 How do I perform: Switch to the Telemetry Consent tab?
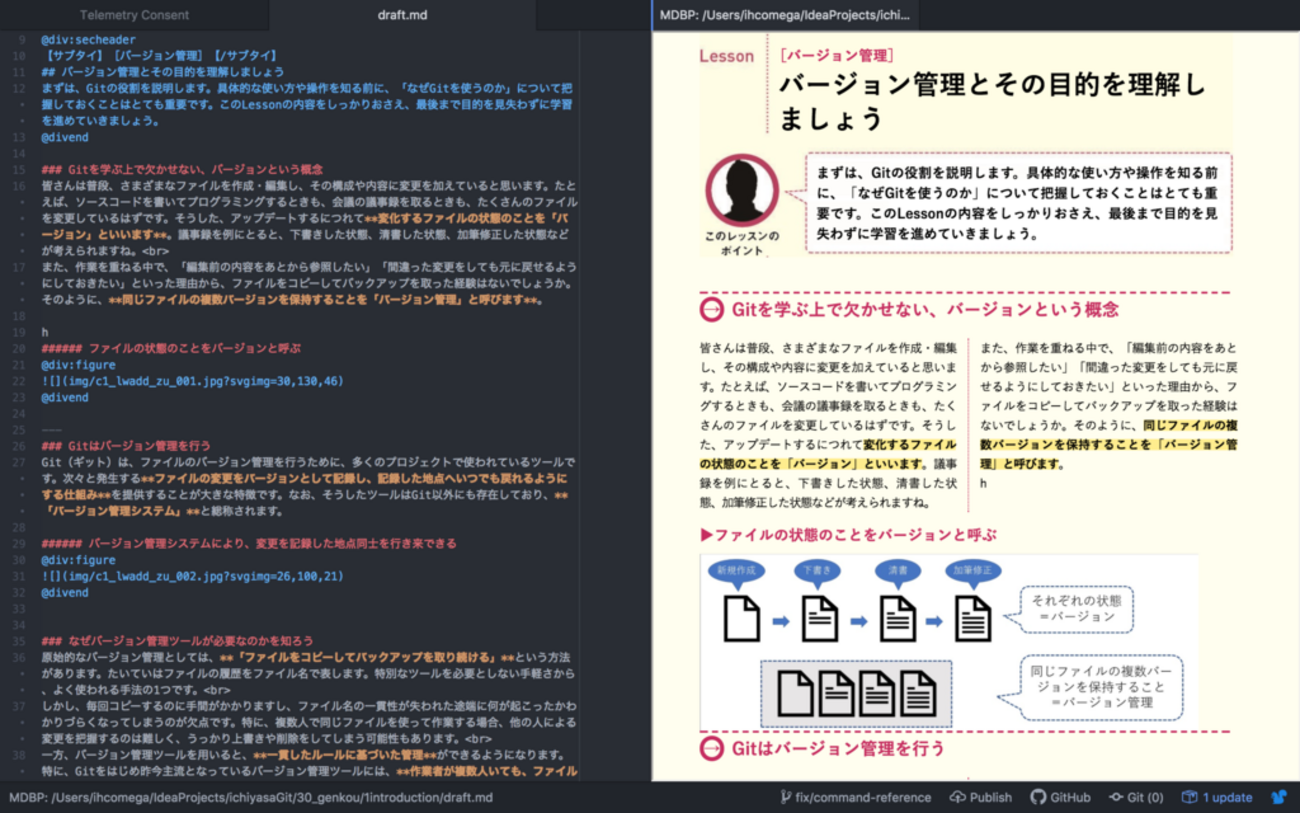(134, 15)
